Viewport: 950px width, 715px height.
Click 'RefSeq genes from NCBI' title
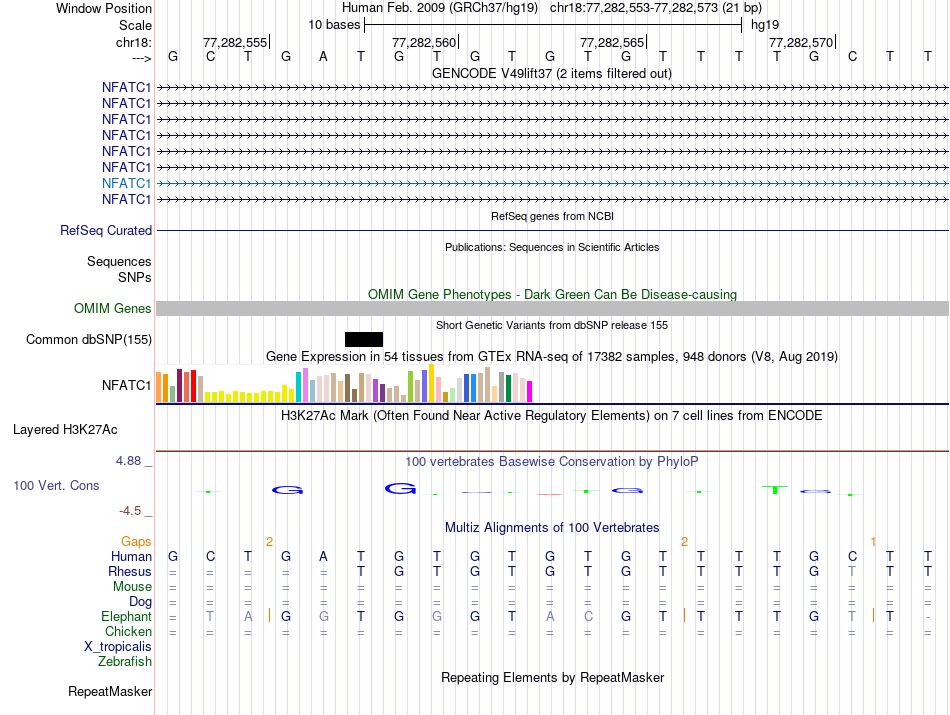coord(552,216)
